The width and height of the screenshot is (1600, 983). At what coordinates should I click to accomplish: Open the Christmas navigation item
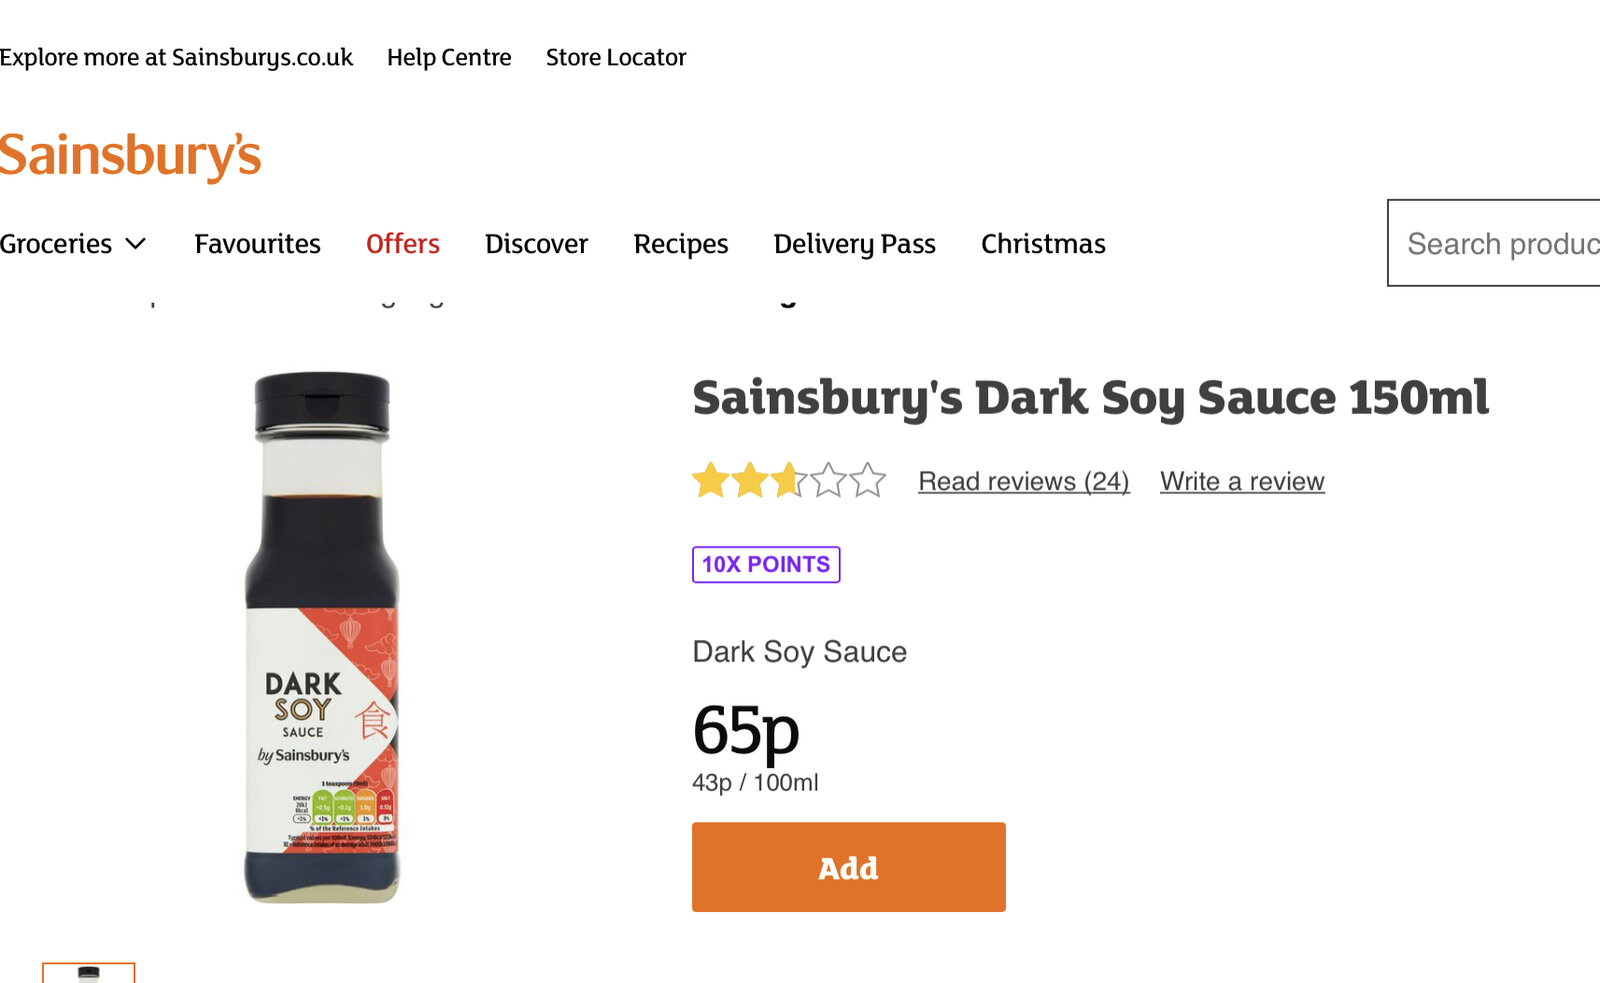(x=1043, y=244)
